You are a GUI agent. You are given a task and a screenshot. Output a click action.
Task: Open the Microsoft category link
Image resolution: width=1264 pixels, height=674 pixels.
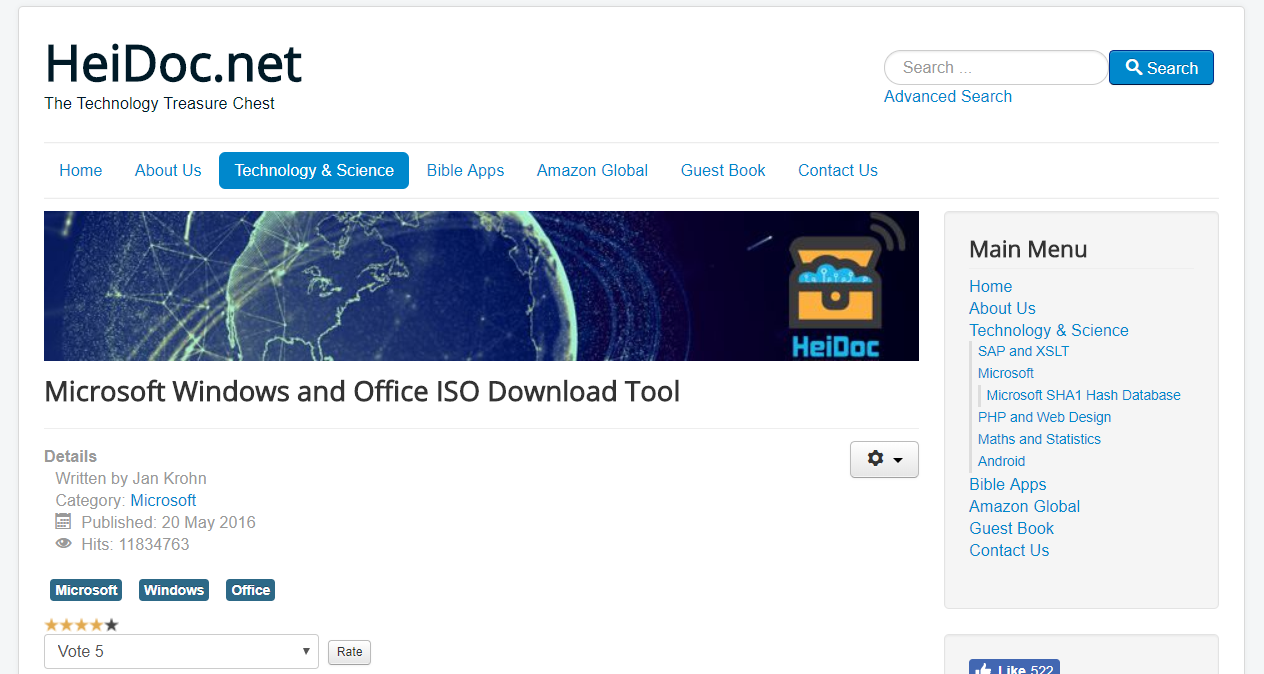[163, 500]
